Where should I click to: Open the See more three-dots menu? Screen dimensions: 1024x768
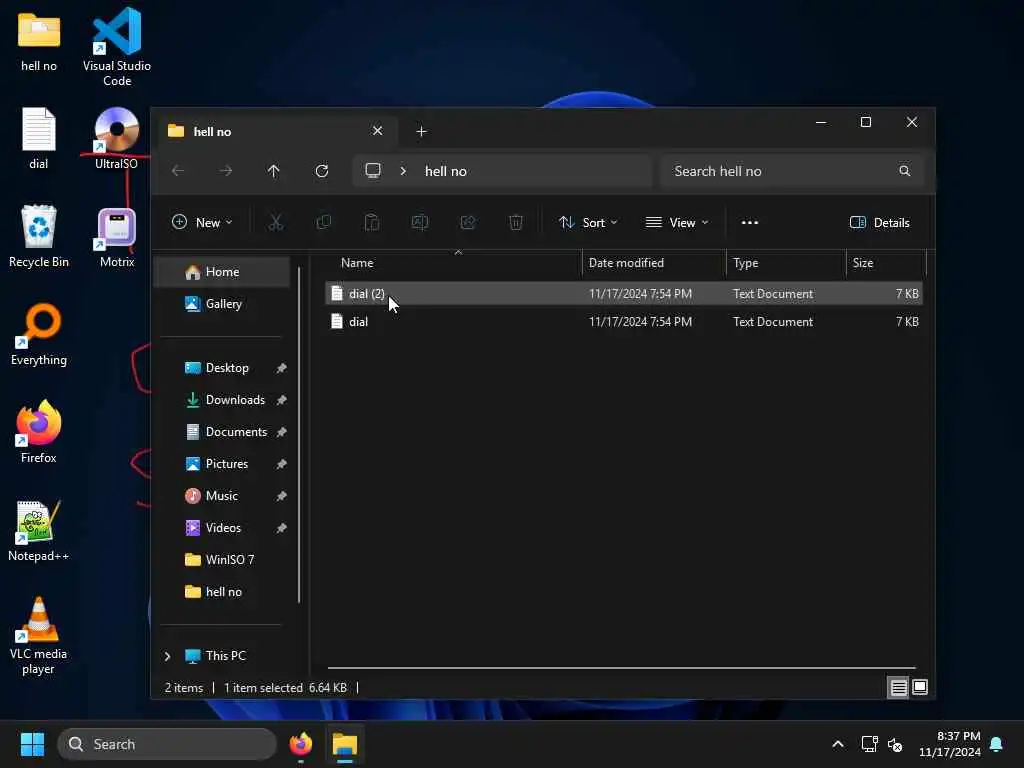[x=750, y=223]
